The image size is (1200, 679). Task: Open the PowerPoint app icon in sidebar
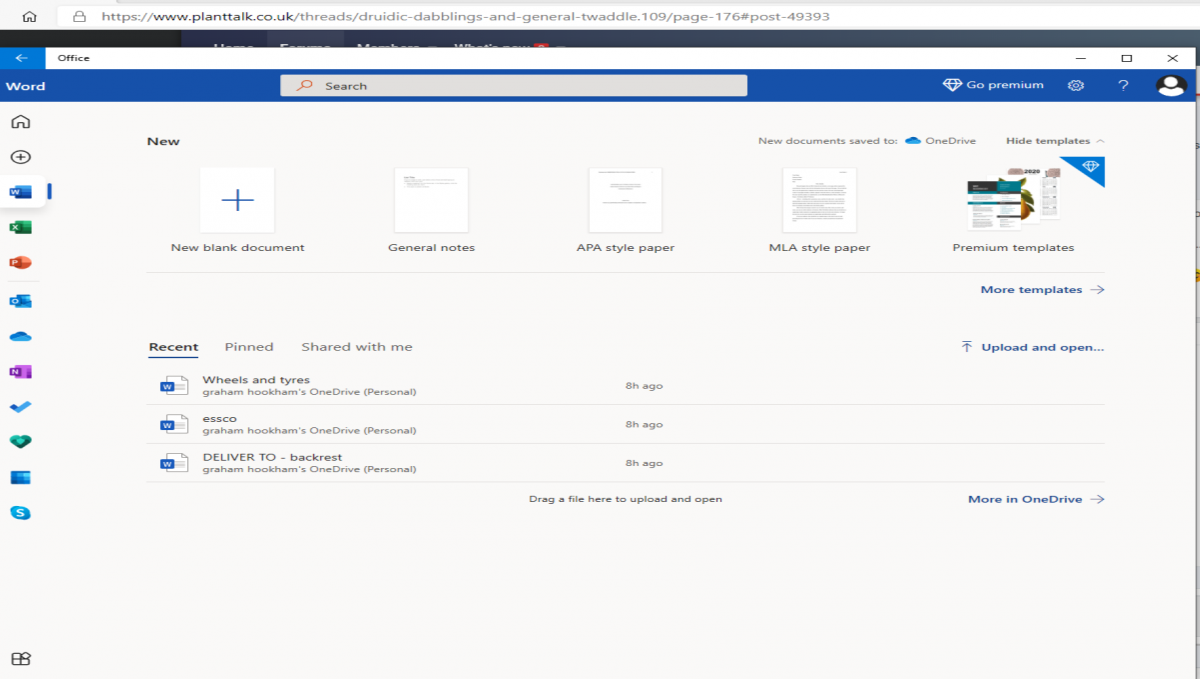20,263
